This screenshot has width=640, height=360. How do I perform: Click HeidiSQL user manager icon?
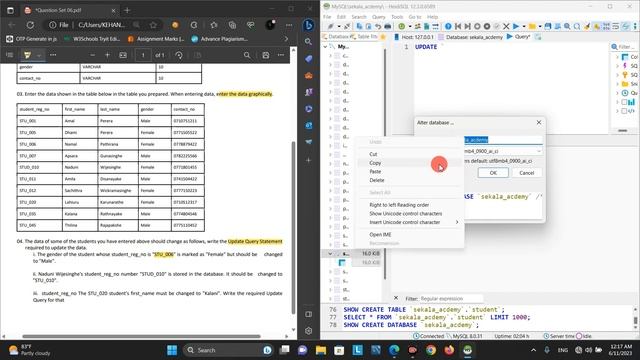[418, 27]
